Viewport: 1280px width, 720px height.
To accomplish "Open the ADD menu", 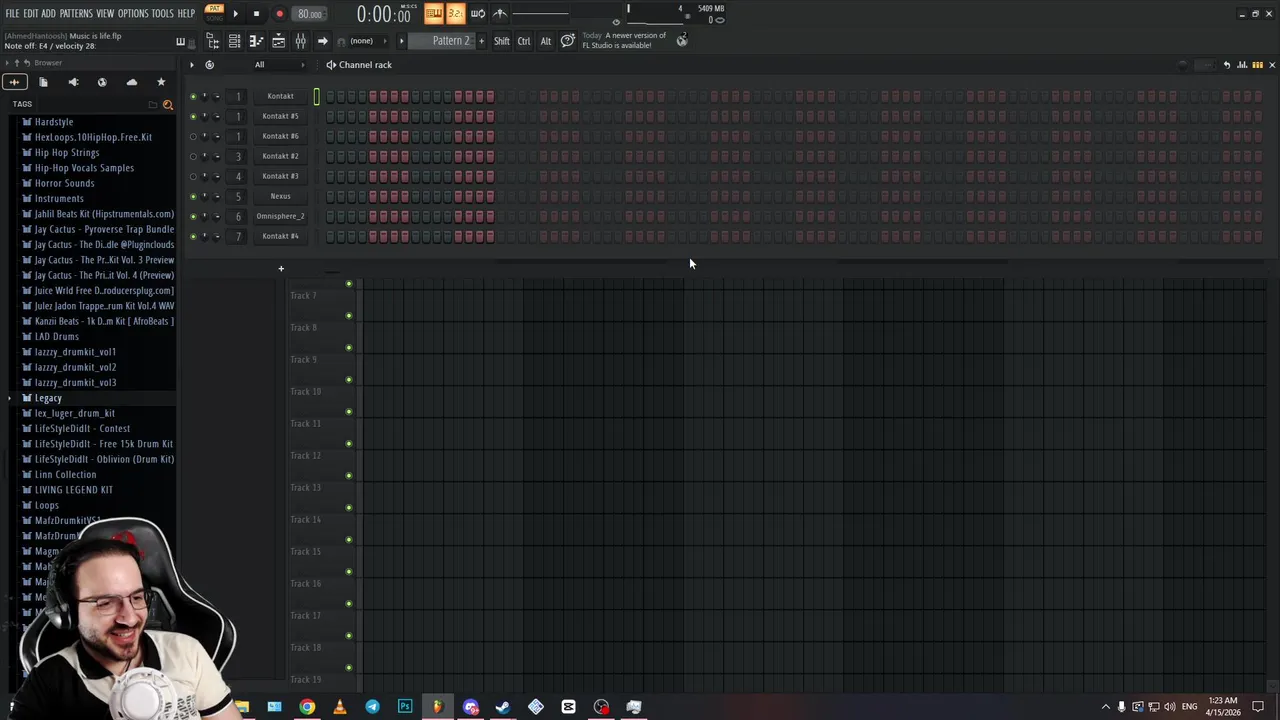I will (48, 13).
